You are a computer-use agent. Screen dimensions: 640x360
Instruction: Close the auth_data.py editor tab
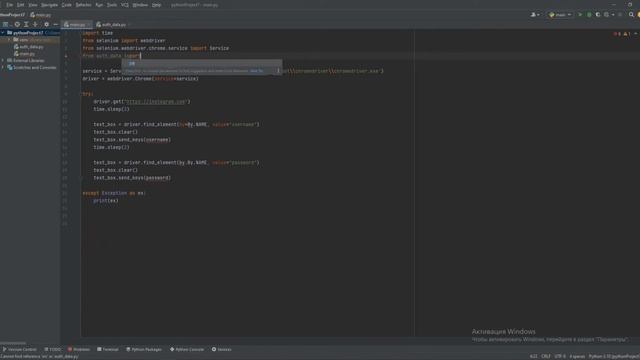click(x=129, y=25)
